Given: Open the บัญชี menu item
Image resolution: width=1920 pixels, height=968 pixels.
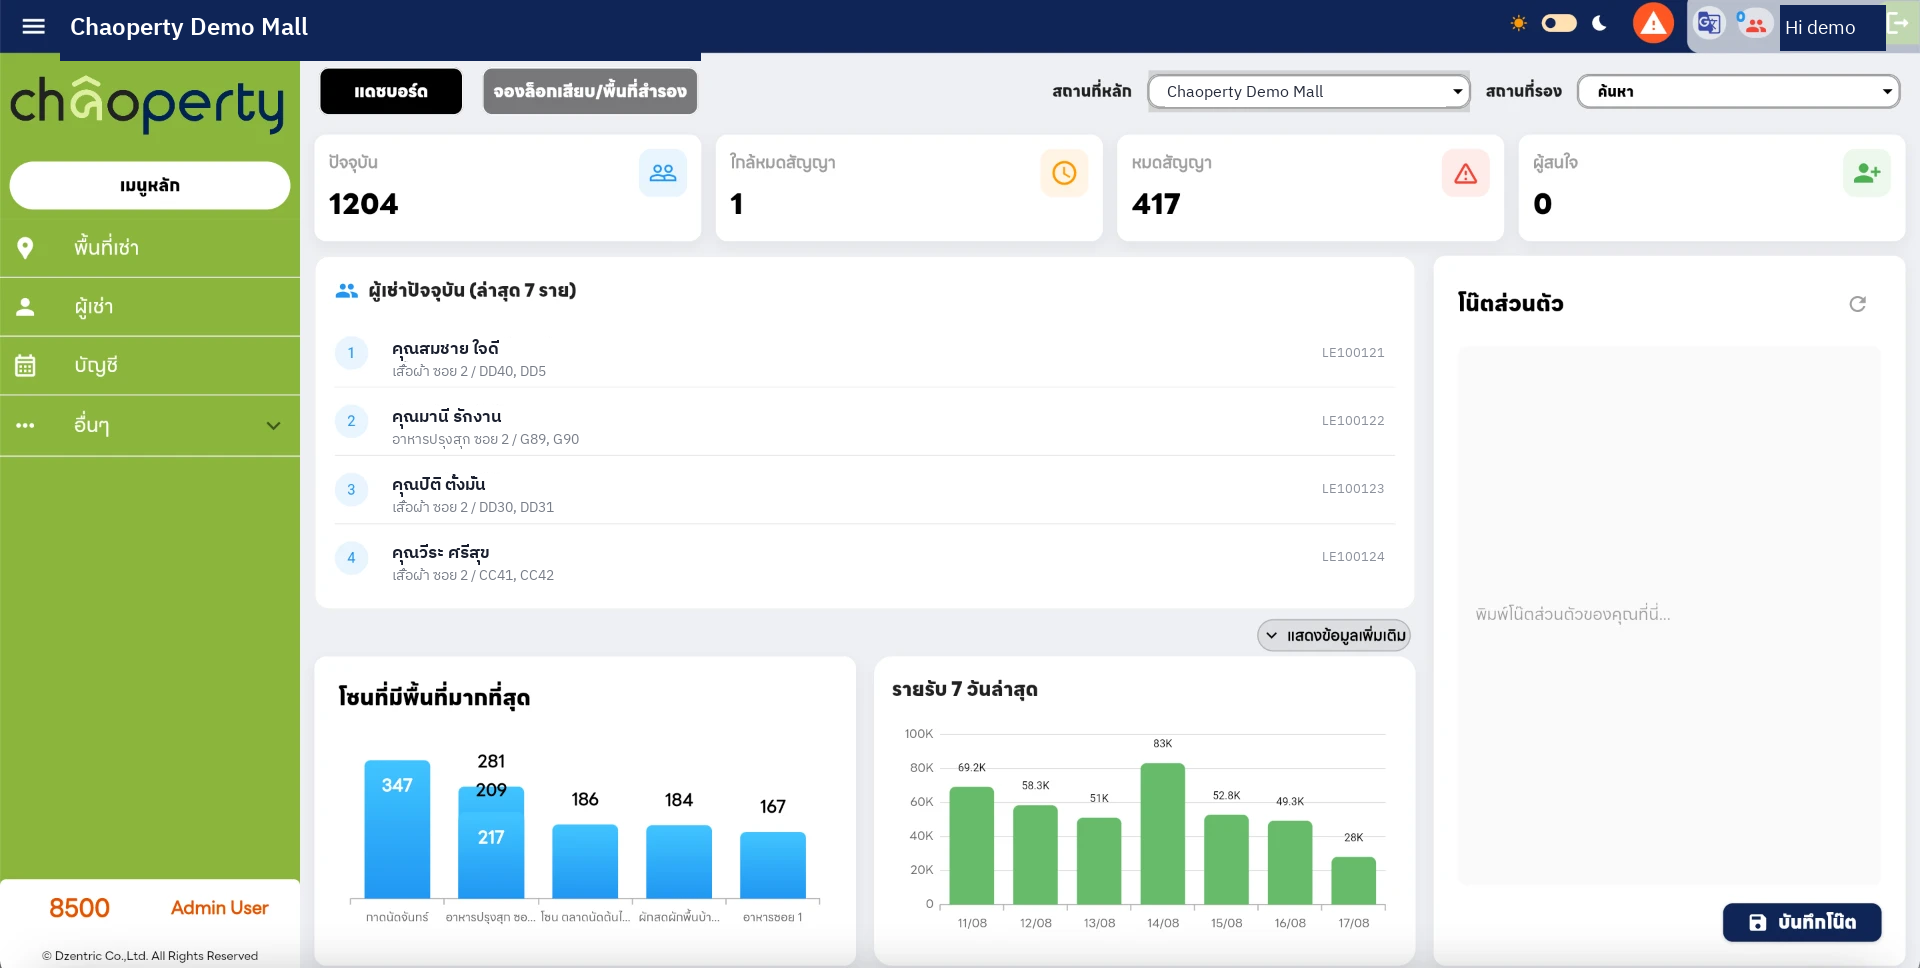Looking at the screenshot, I should 150,366.
